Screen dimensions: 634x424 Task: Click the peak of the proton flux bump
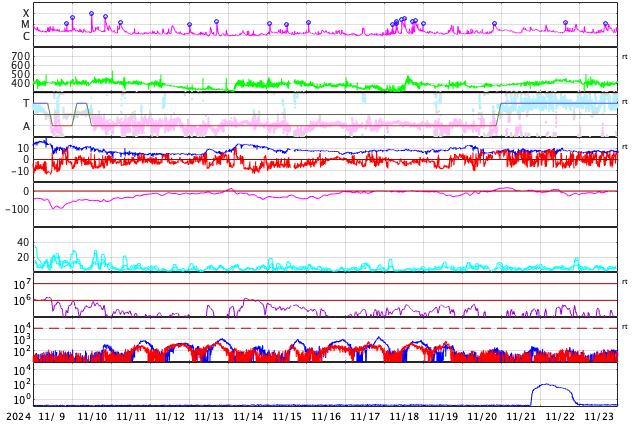click(545, 384)
